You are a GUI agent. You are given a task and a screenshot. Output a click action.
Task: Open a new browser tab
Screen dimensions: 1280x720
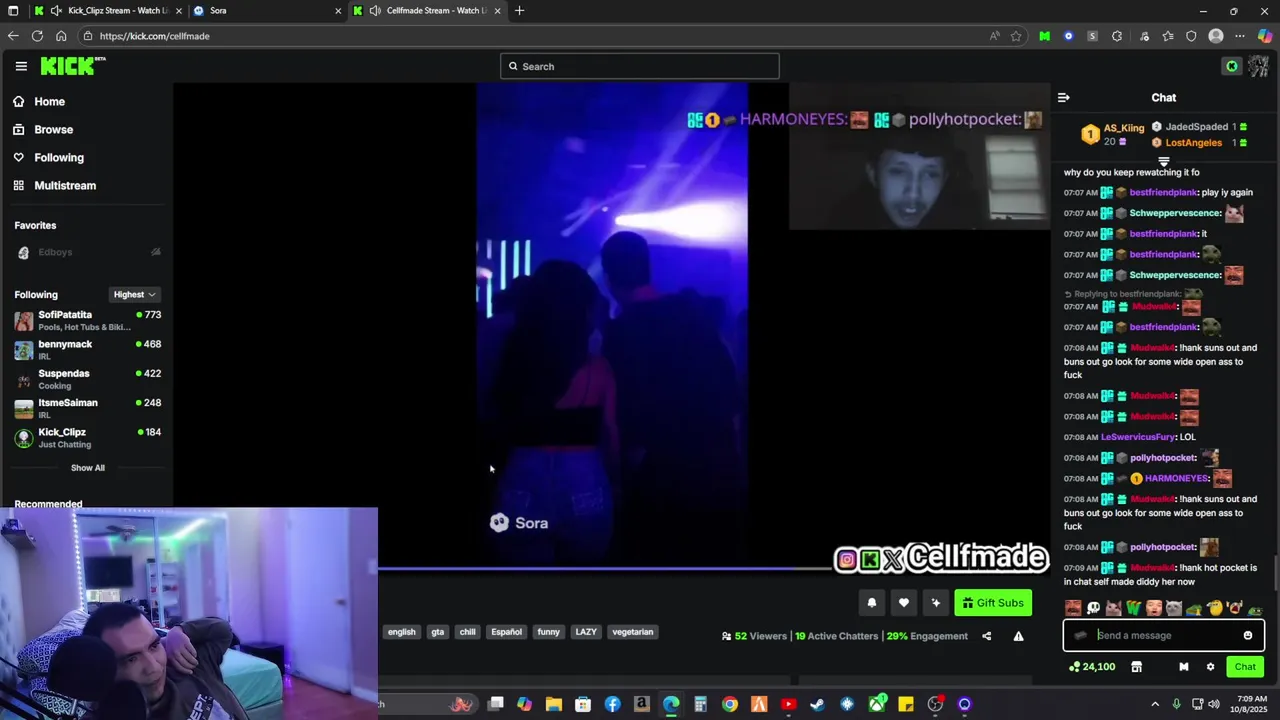(x=519, y=11)
